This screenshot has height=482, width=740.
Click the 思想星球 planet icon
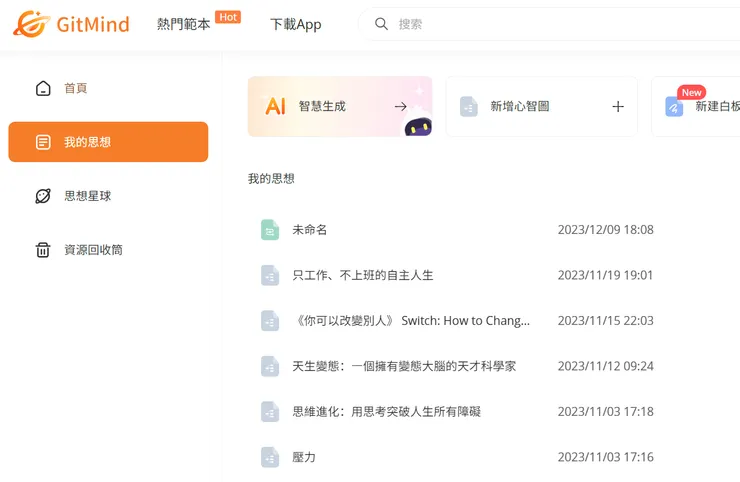click(x=43, y=196)
